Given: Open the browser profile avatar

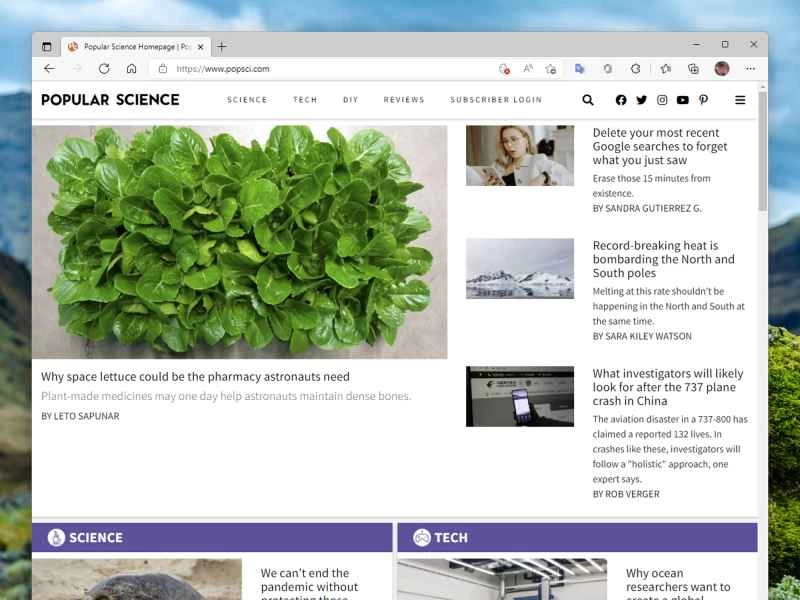Looking at the screenshot, I should pos(722,70).
